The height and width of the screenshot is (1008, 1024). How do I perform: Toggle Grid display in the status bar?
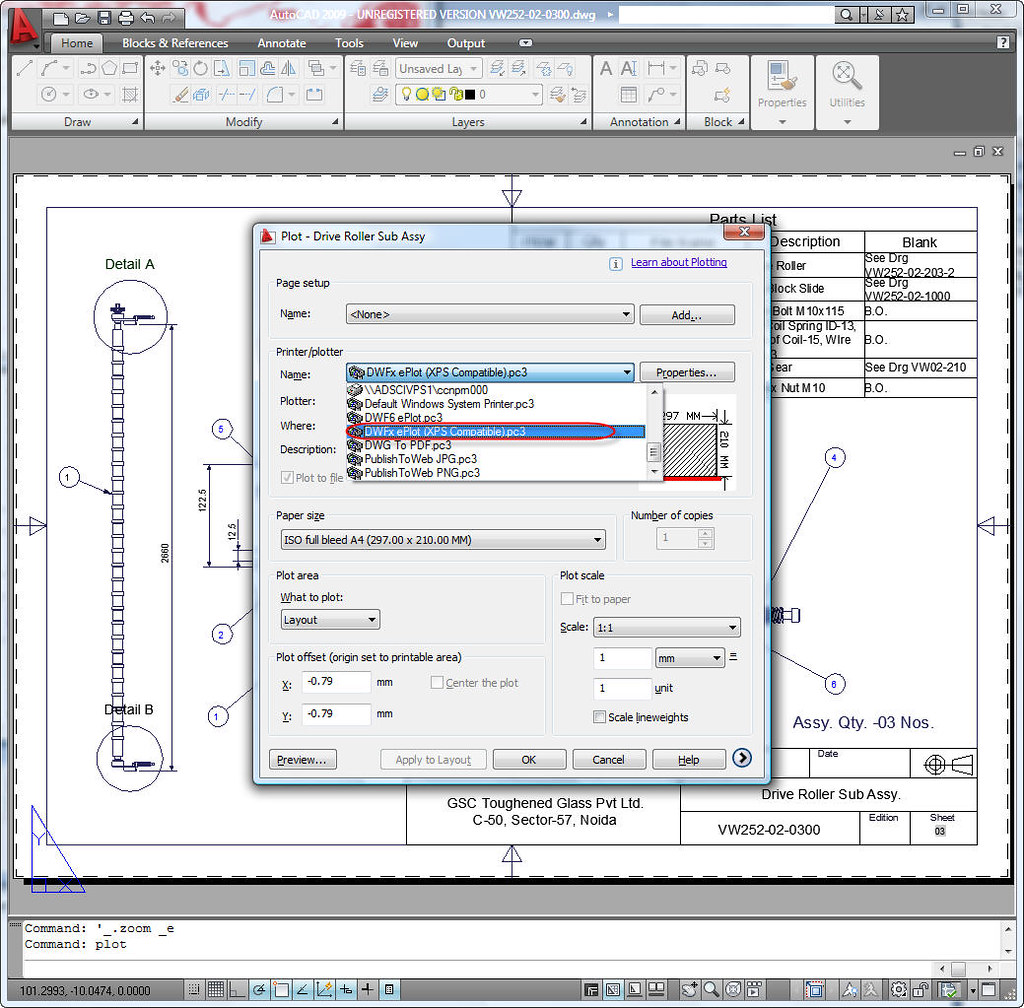click(215, 990)
